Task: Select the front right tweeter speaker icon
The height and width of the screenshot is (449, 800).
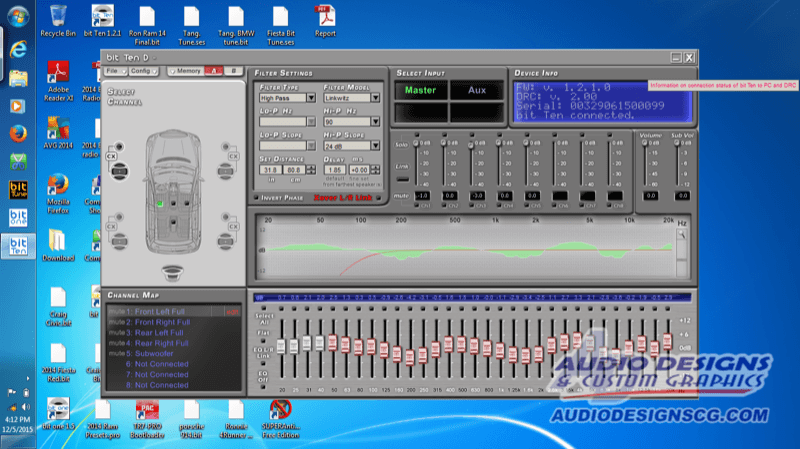Action: [225, 147]
